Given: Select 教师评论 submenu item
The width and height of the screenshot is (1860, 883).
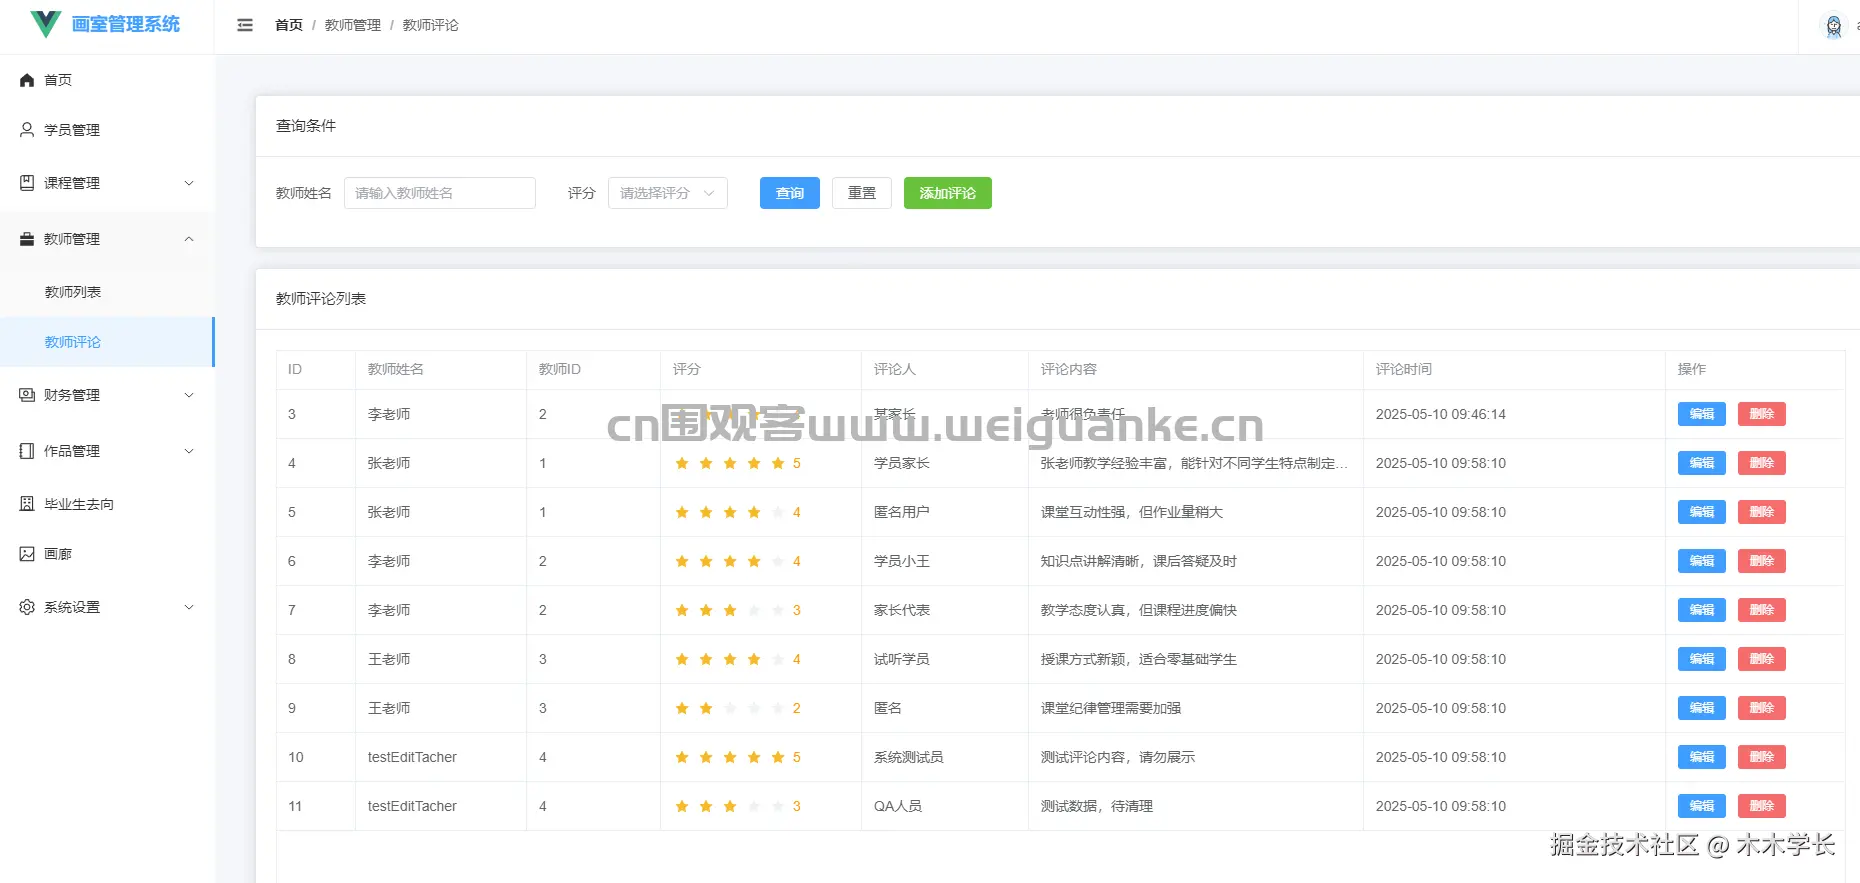Looking at the screenshot, I should (107, 342).
